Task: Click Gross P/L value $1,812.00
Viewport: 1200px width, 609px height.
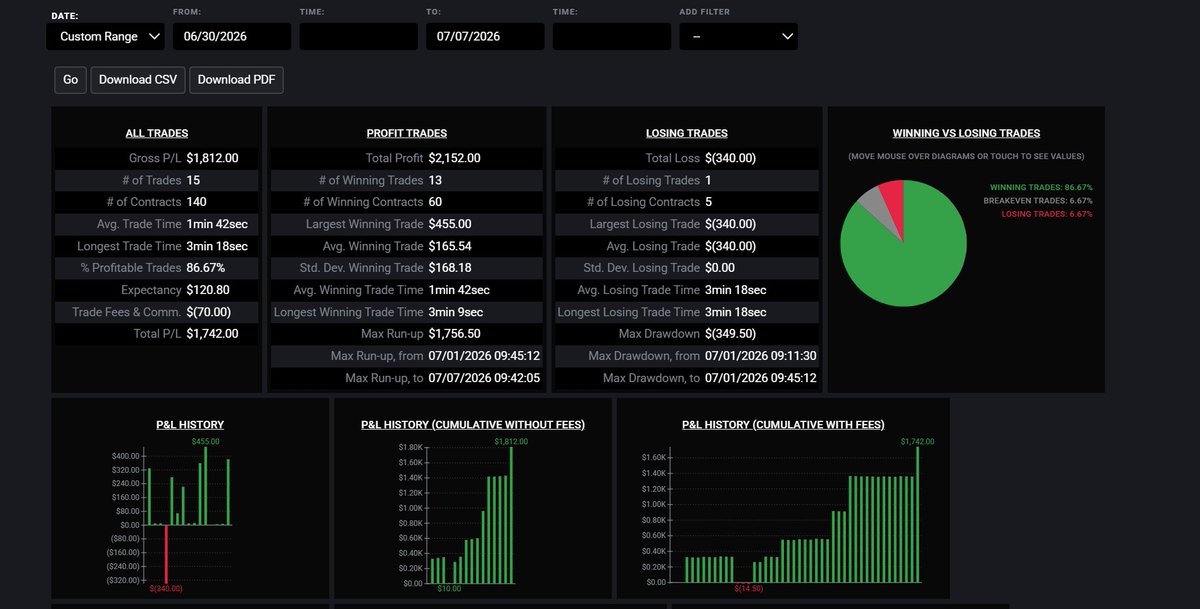Action: (212, 158)
